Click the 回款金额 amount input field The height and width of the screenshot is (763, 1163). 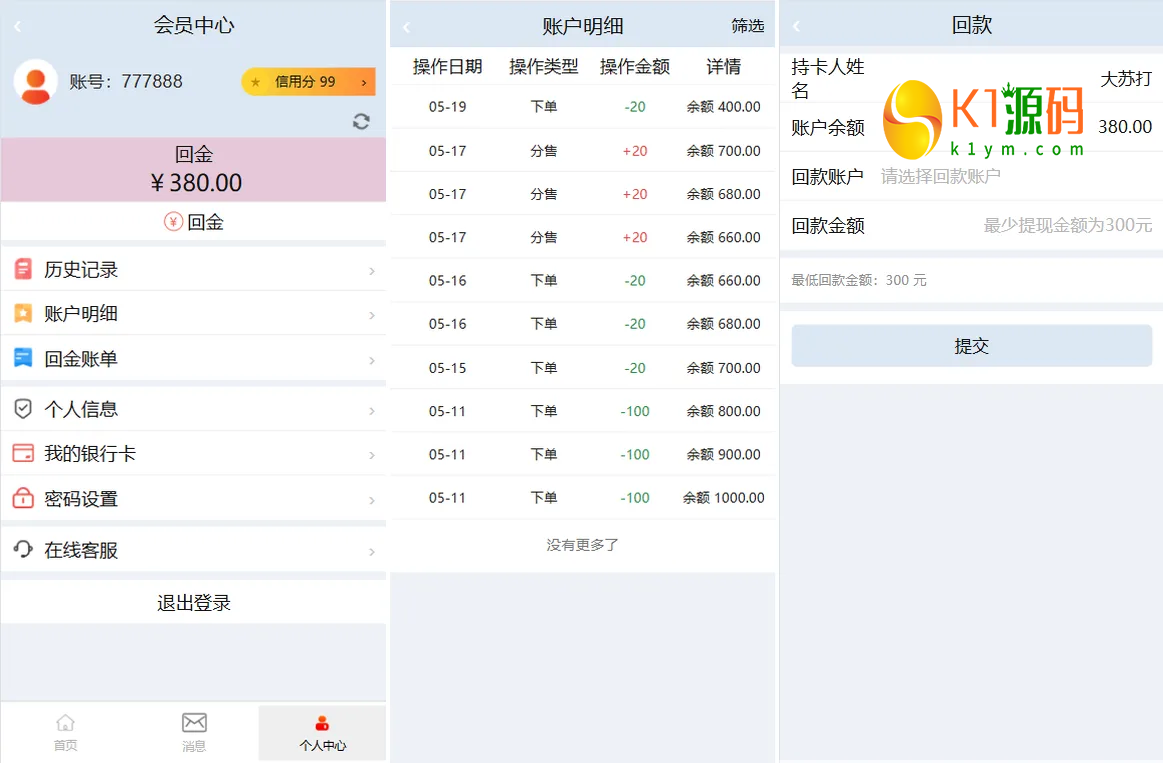(971, 225)
